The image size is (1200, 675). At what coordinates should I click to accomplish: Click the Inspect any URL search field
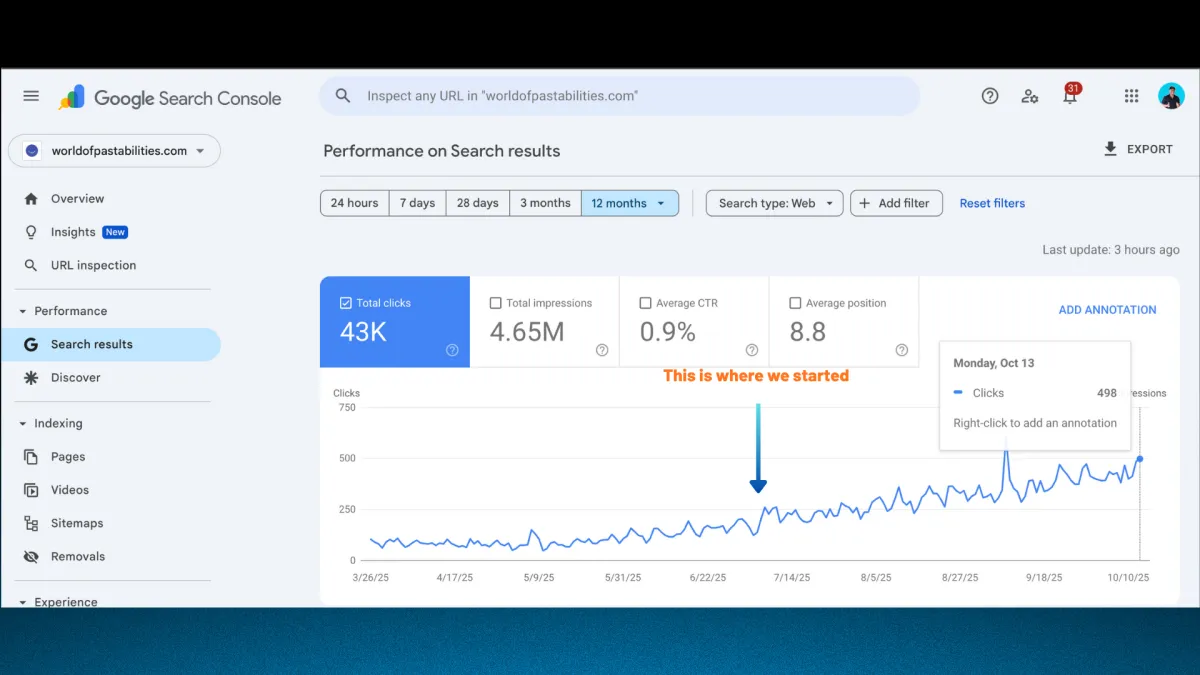[619, 96]
